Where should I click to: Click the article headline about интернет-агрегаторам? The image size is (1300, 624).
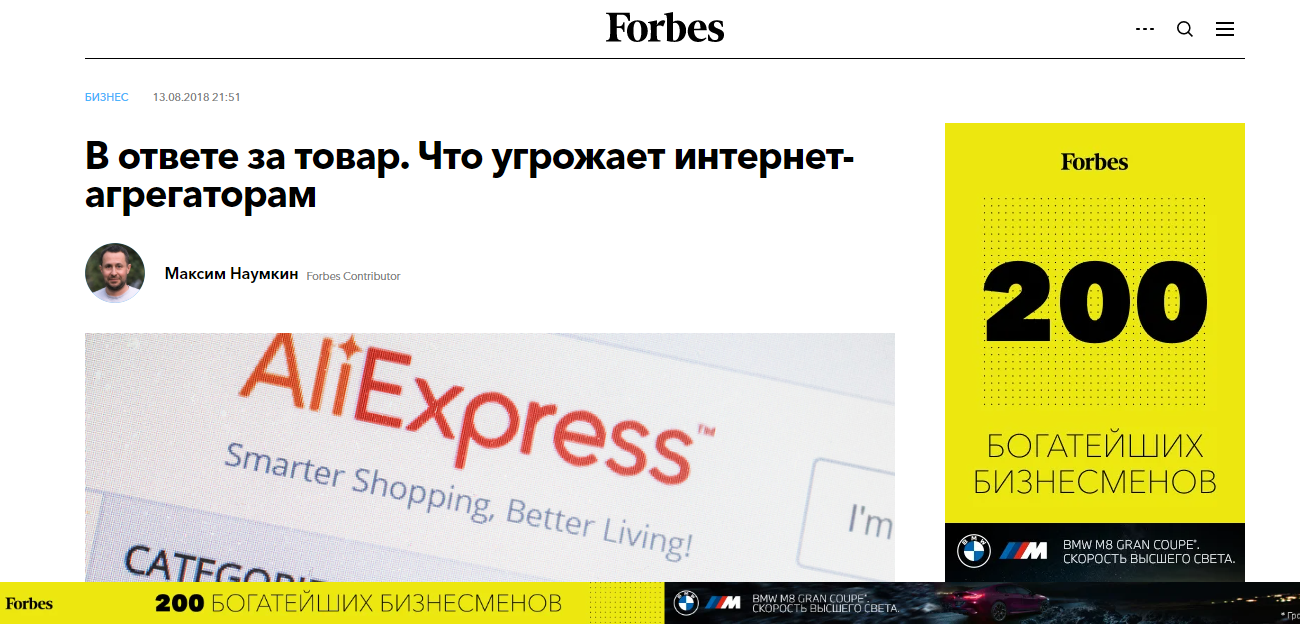(x=470, y=176)
